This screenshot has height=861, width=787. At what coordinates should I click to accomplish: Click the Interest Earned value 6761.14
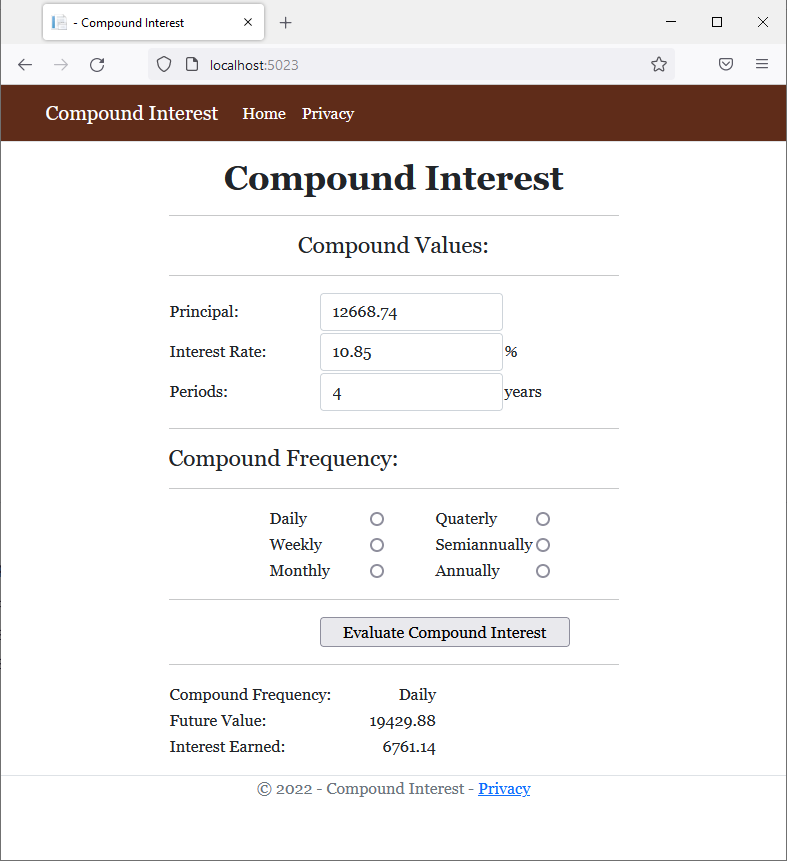coord(409,747)
